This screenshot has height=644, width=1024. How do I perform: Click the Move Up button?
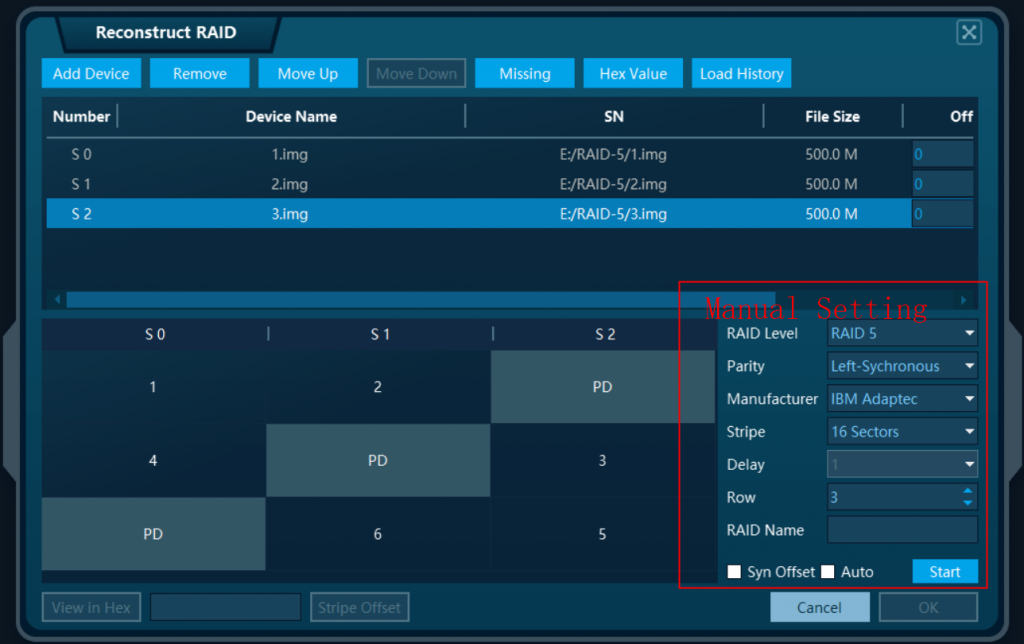coord(308,72)
